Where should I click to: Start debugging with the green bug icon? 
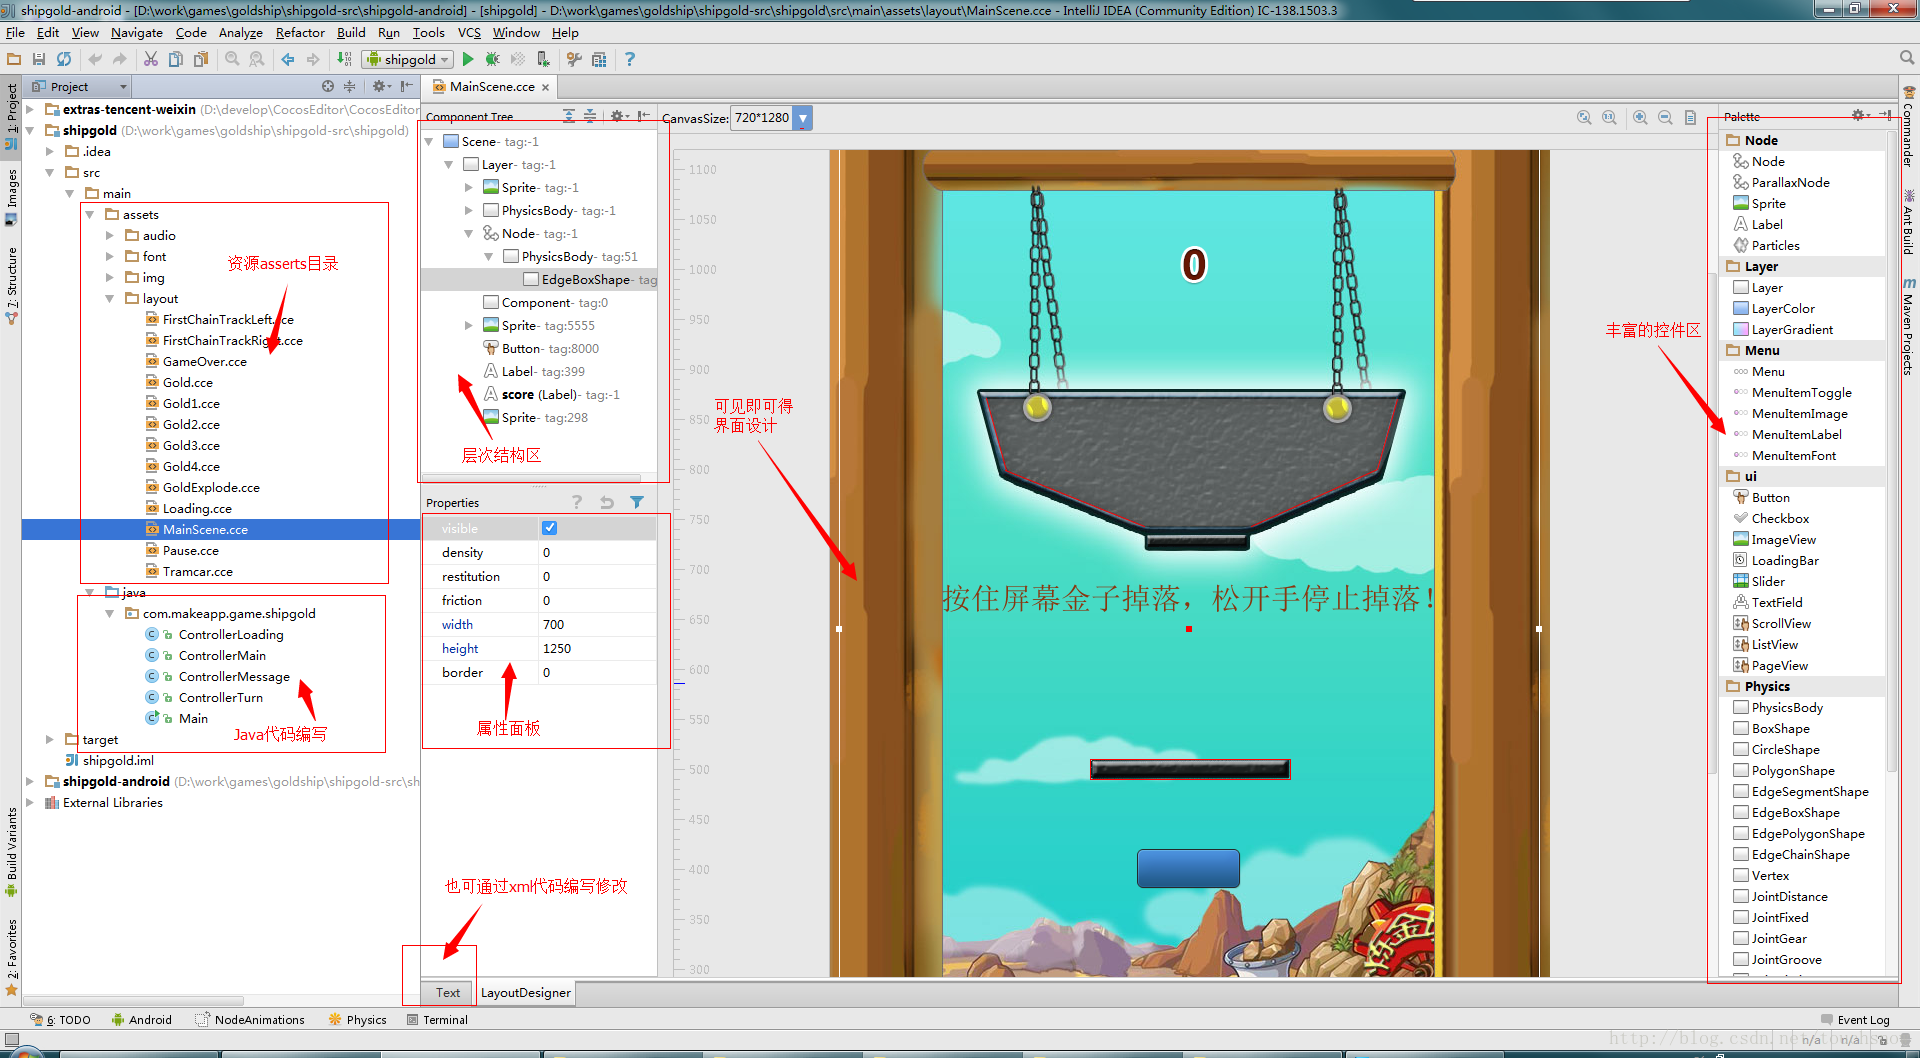click(x=493, y=59)
